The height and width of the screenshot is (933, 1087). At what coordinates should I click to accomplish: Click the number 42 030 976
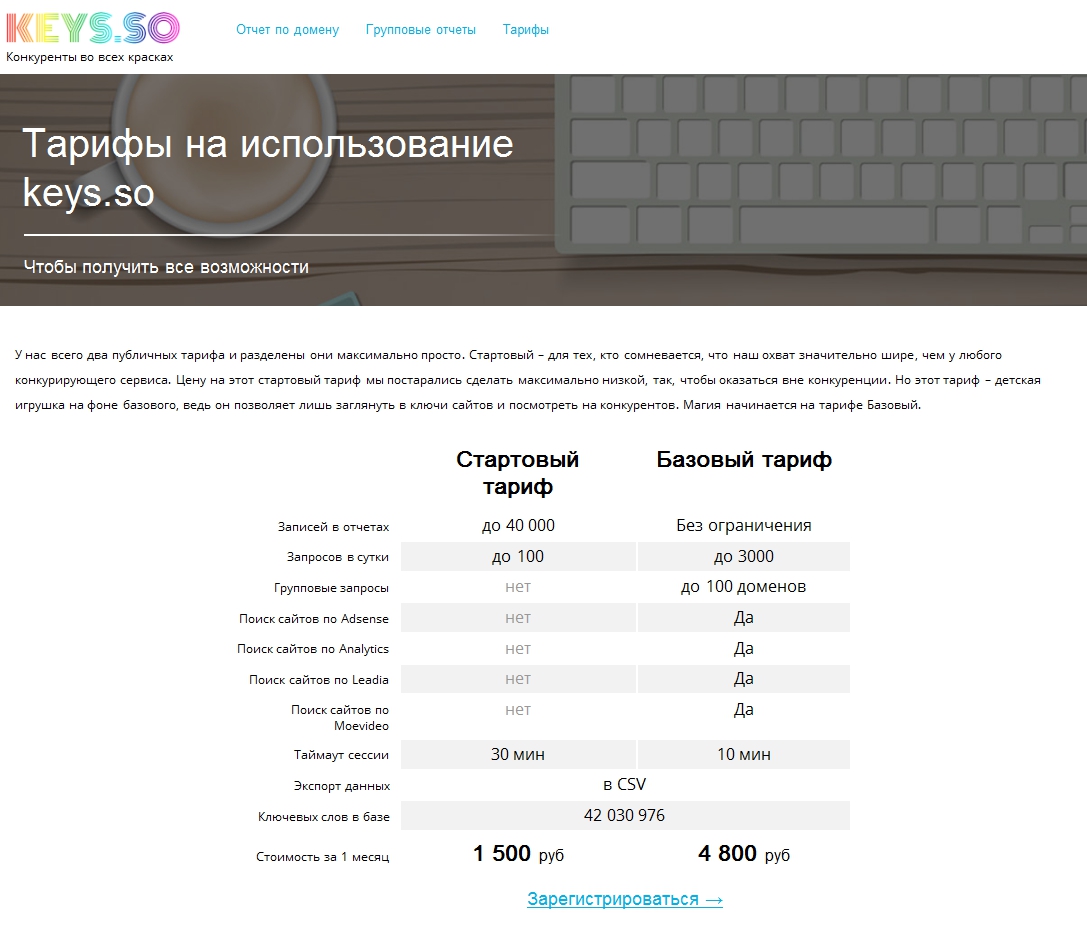pyautogui.click(x=625, y=815)
